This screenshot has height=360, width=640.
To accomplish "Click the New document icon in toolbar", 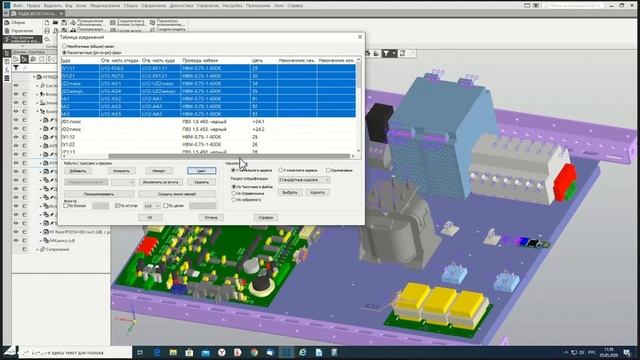I will pos(47,23).
